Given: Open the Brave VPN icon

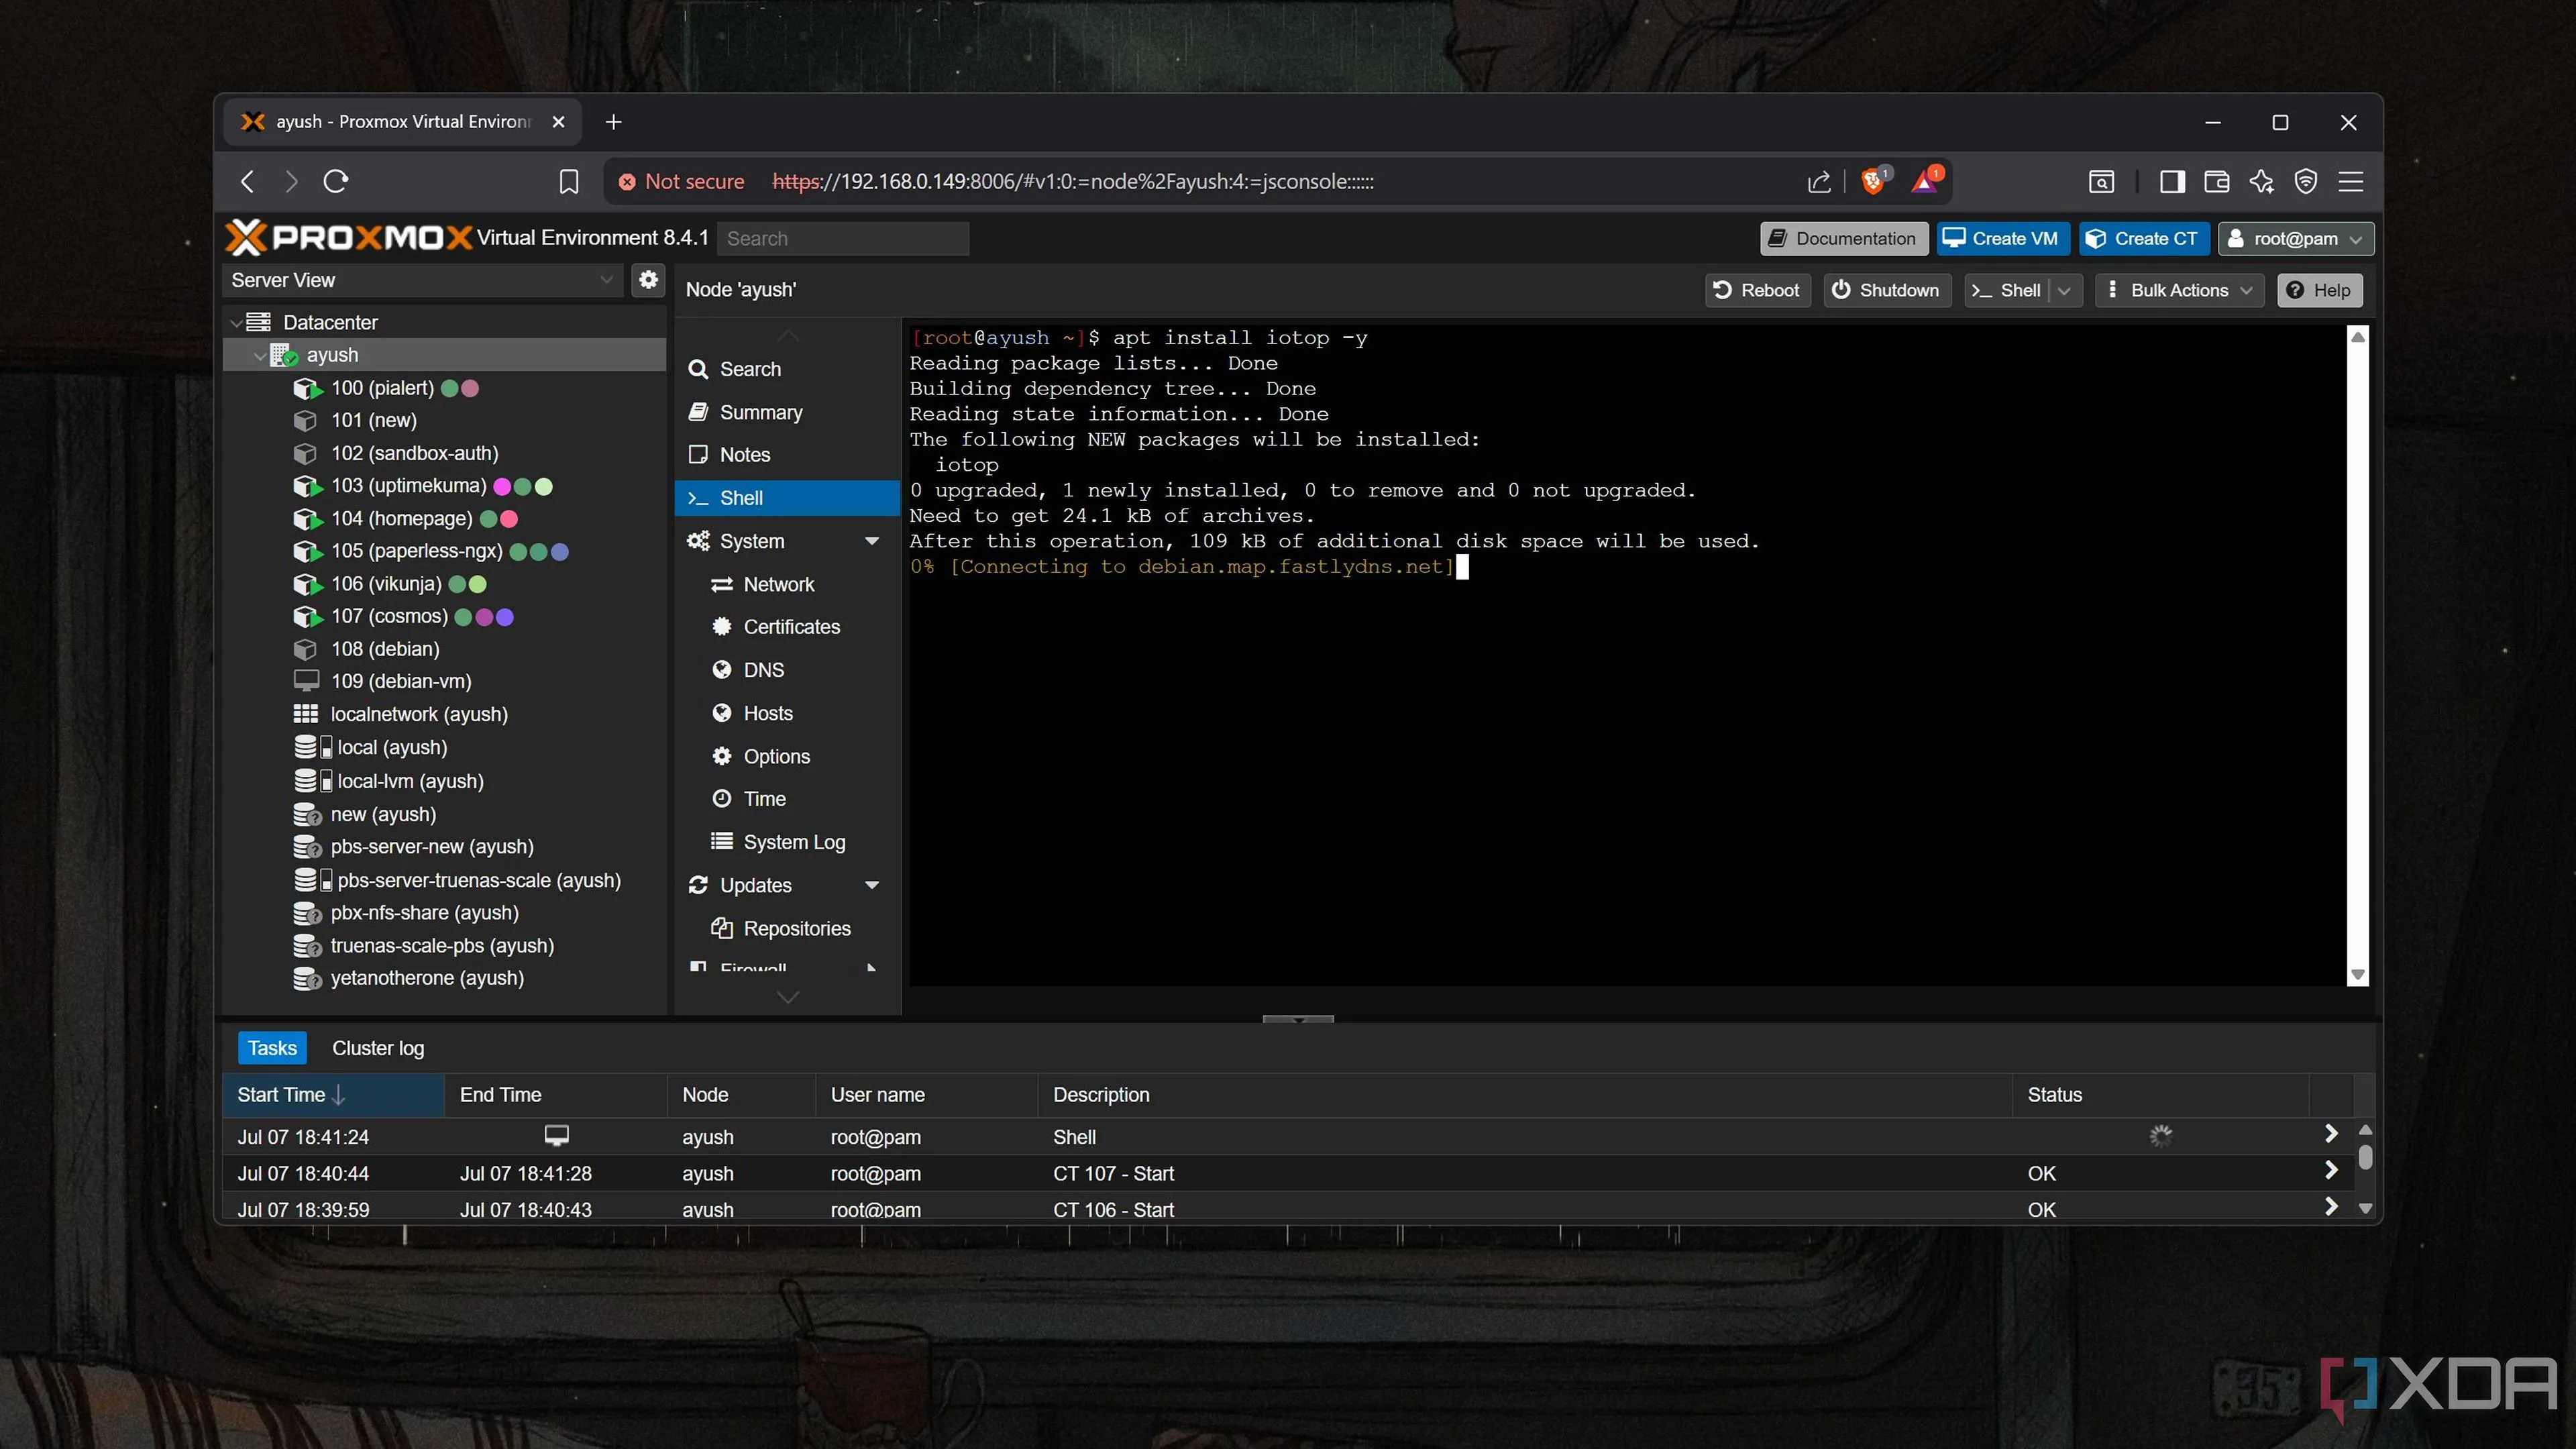Looking at the screenshot, I should point(2306,181).
